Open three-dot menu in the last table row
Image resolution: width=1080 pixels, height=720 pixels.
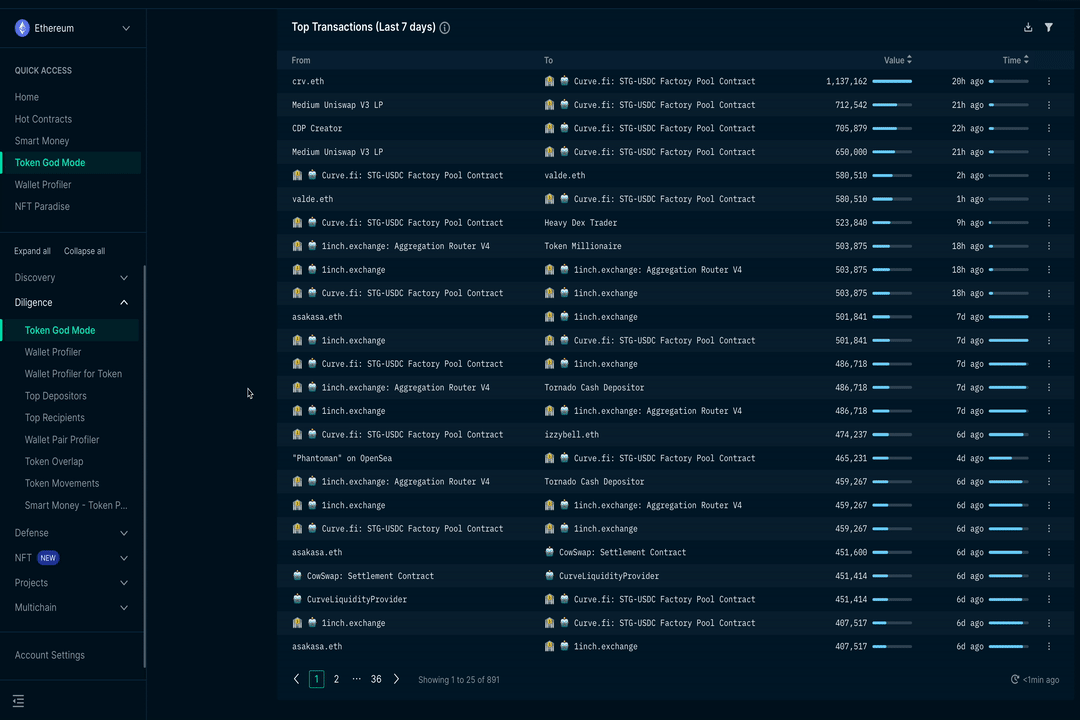click(x=1049, y=646)
